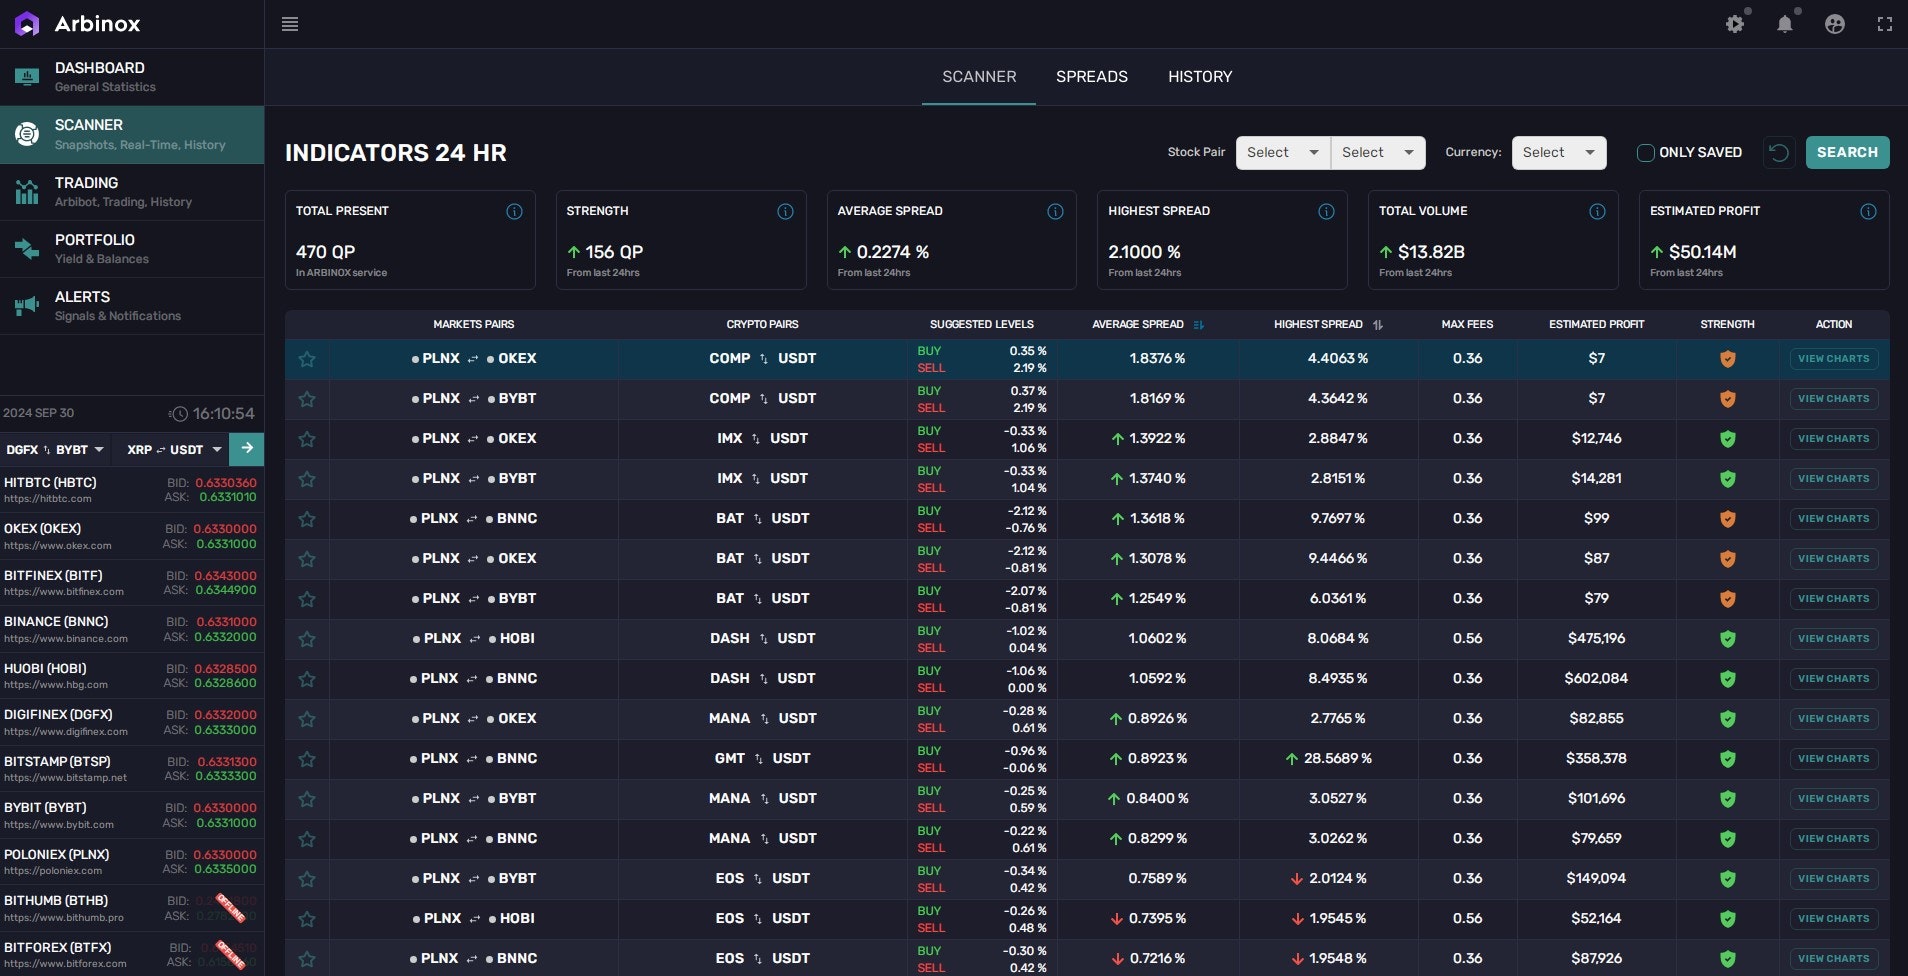Click the green arrow go button in ticker panel
Screen dimensions: 1908x976
point(247,448)
